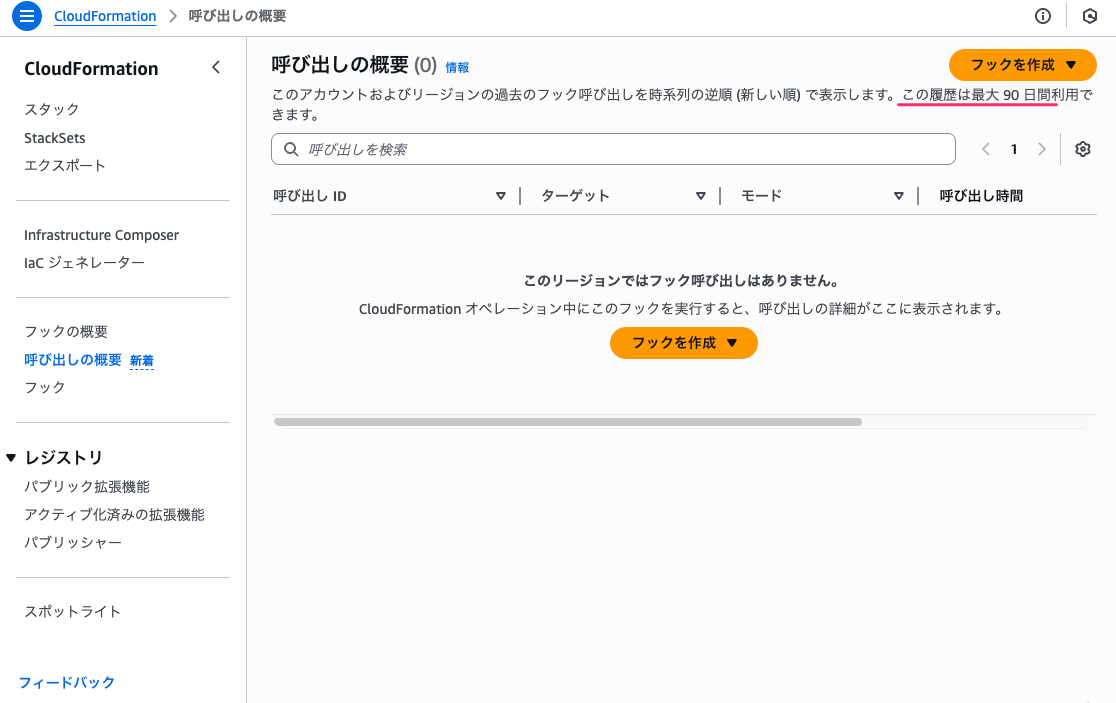Open the hamburger navigation menu icon
Viewport: 1116px width, 703px height.
coord(26,16)
